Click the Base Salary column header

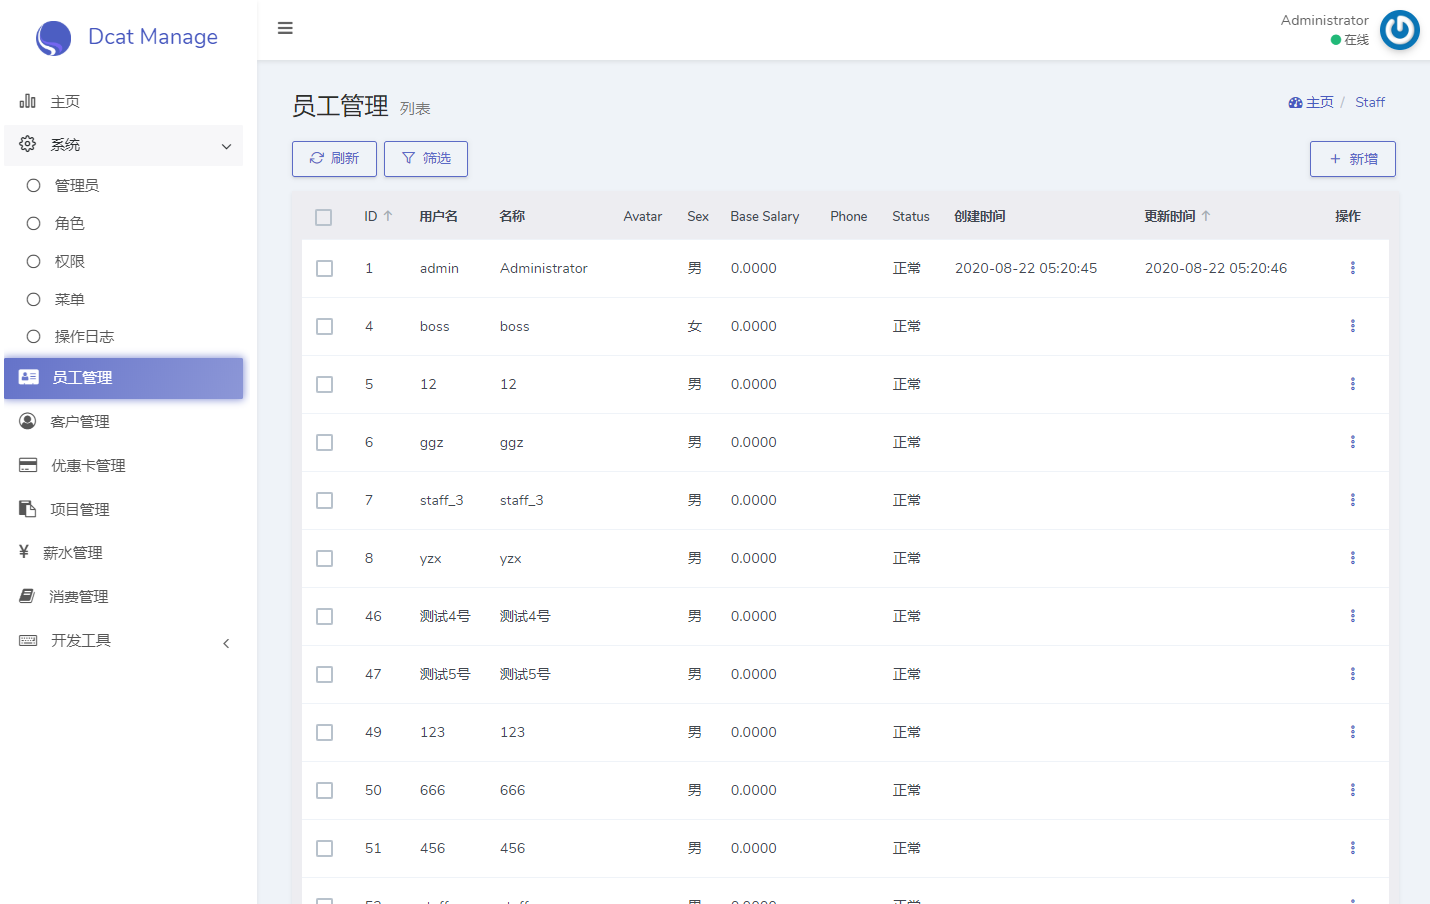(765, 216)
